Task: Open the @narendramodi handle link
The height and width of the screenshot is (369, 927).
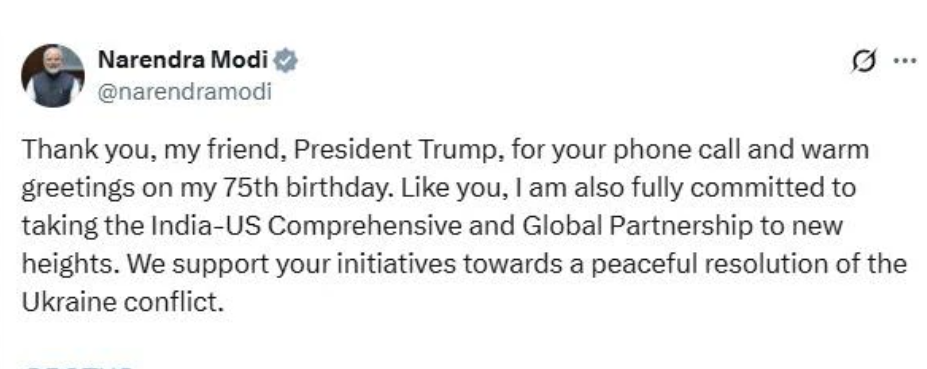Action: tap(184, 92)
